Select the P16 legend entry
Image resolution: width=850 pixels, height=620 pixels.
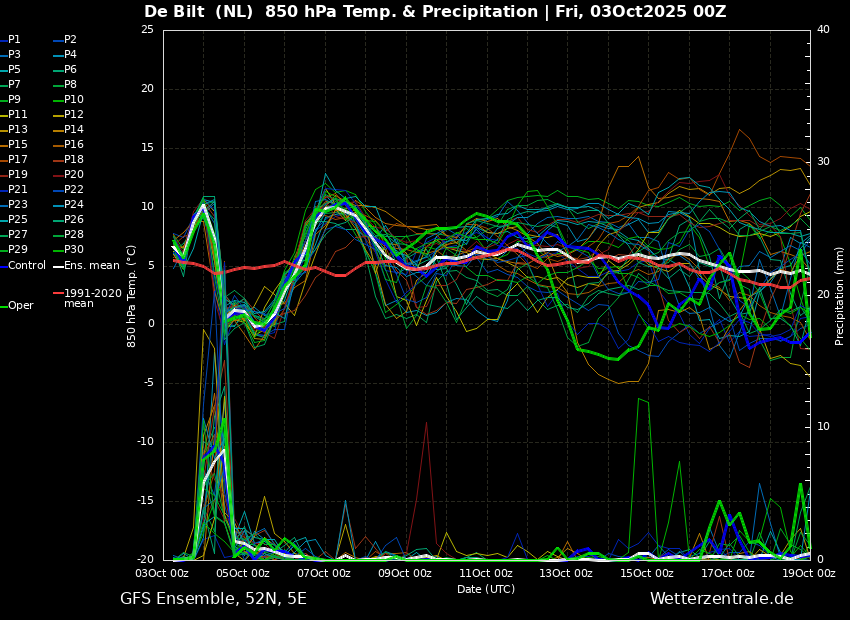68,144
